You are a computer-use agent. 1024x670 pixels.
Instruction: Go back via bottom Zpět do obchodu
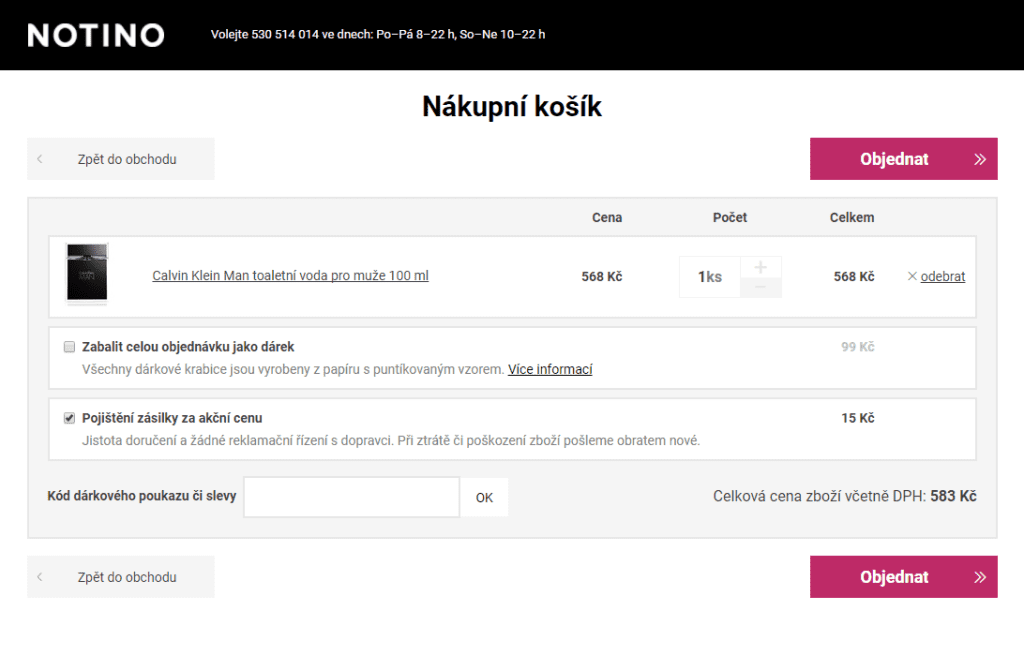point(121,577)
